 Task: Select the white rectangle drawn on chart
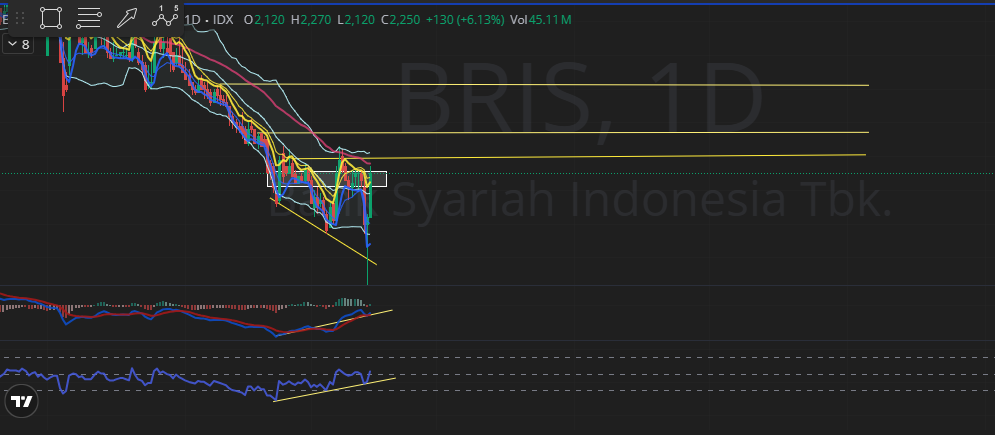coord(326,179)
